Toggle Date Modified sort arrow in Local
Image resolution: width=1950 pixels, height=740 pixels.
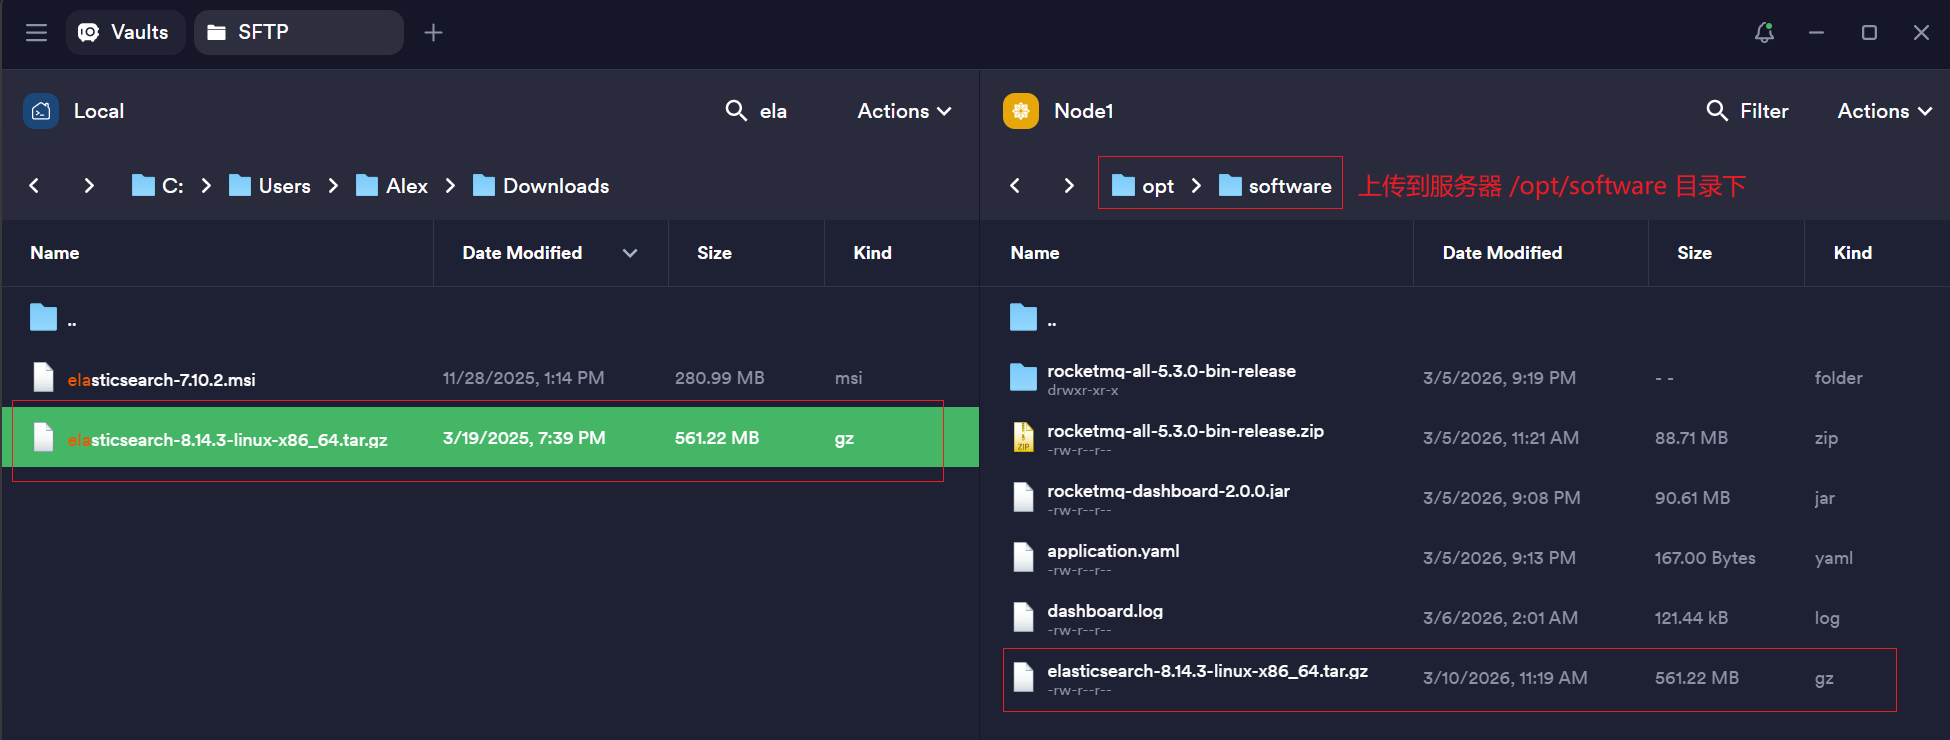point(630,253)
